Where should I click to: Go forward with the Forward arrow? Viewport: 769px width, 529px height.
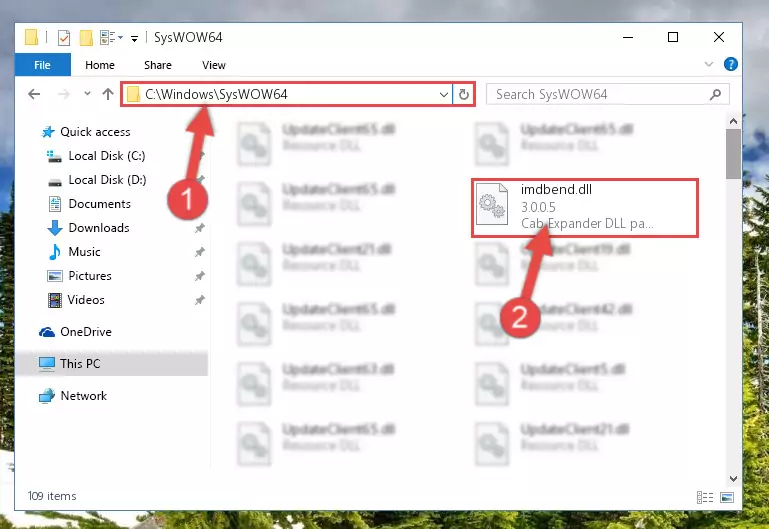64,94
